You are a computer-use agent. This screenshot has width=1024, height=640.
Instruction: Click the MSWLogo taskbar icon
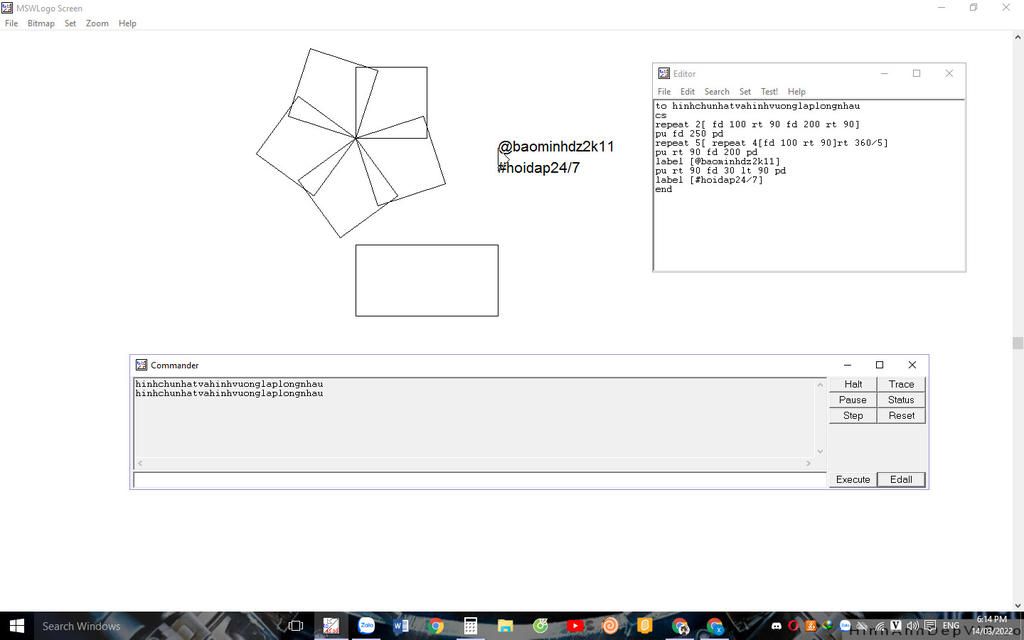click(x=331, y=626)
